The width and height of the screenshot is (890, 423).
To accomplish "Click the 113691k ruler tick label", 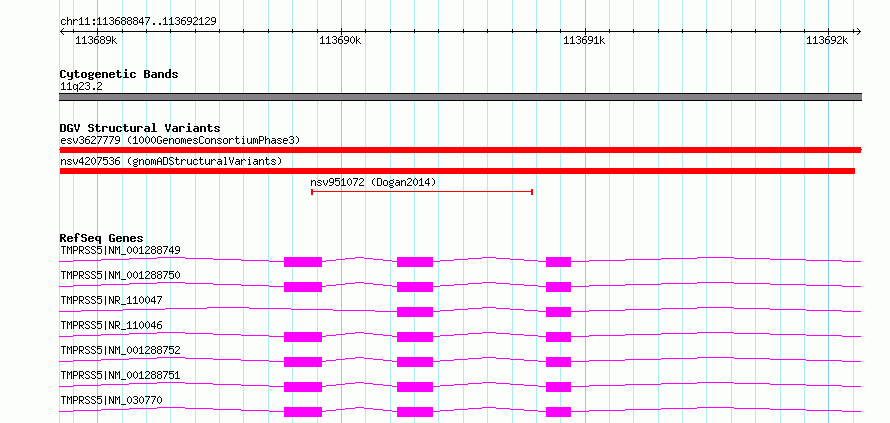I will click(x=583, y=40).
